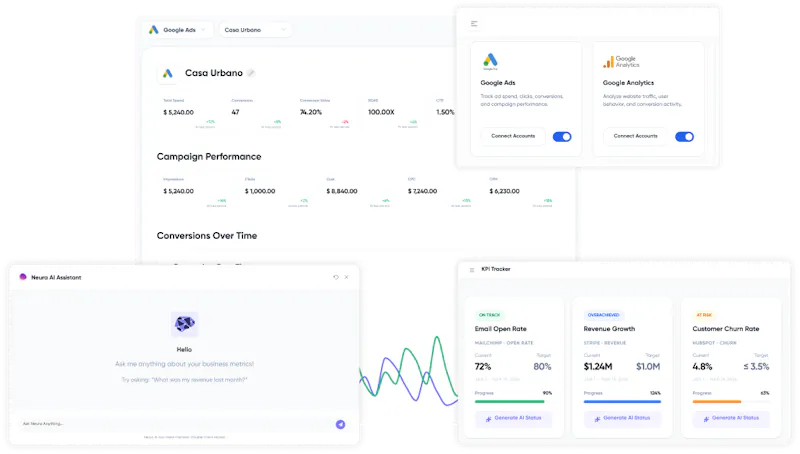The height and width of the screenshot is (454, 800).
Task: Click the Conversions value 47
Action: tap(235, 112)
